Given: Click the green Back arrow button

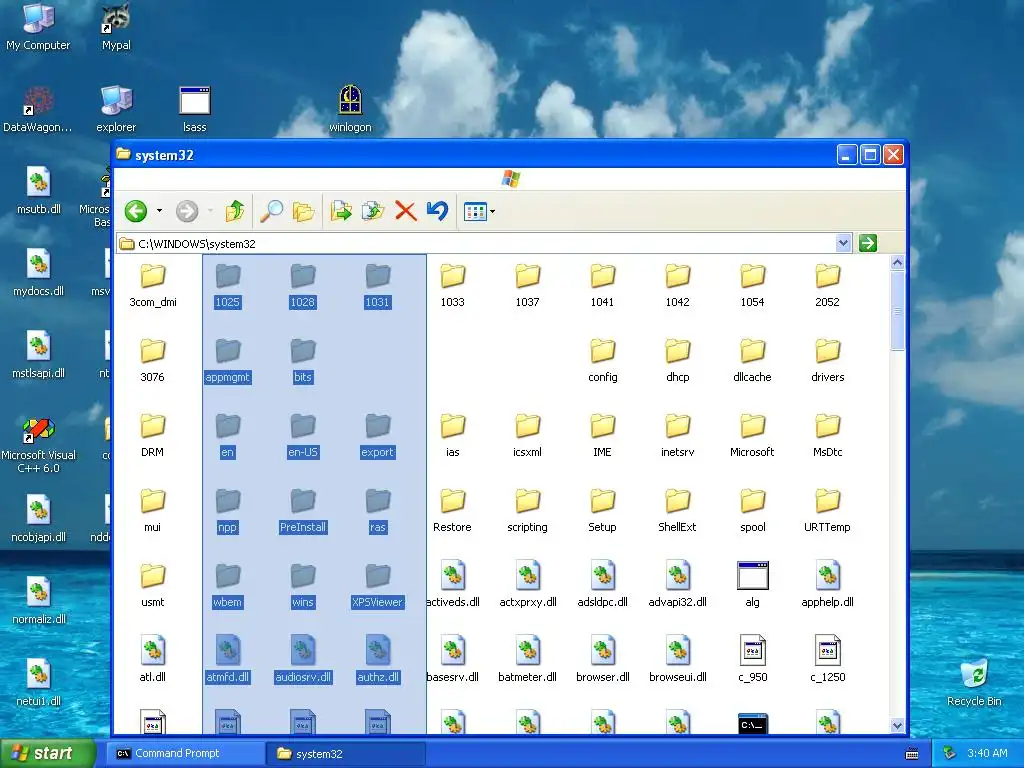Looking at the screenshot, I should [136, 211].
